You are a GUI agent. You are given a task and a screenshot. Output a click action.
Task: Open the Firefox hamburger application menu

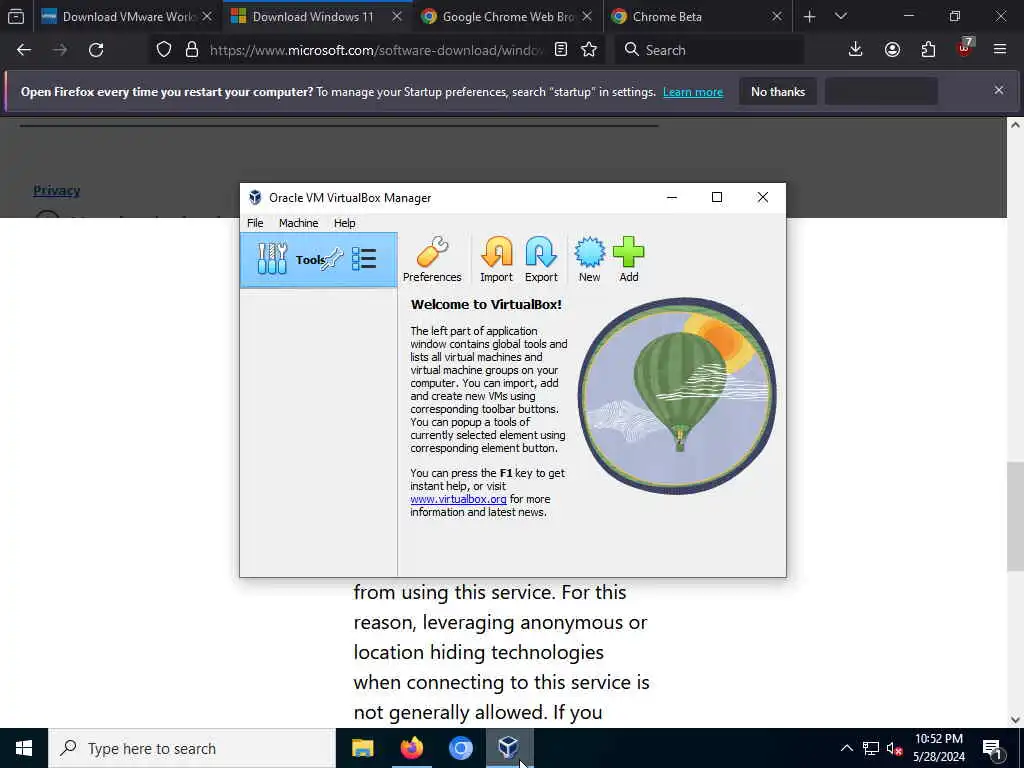click(x=1000, y=50)
